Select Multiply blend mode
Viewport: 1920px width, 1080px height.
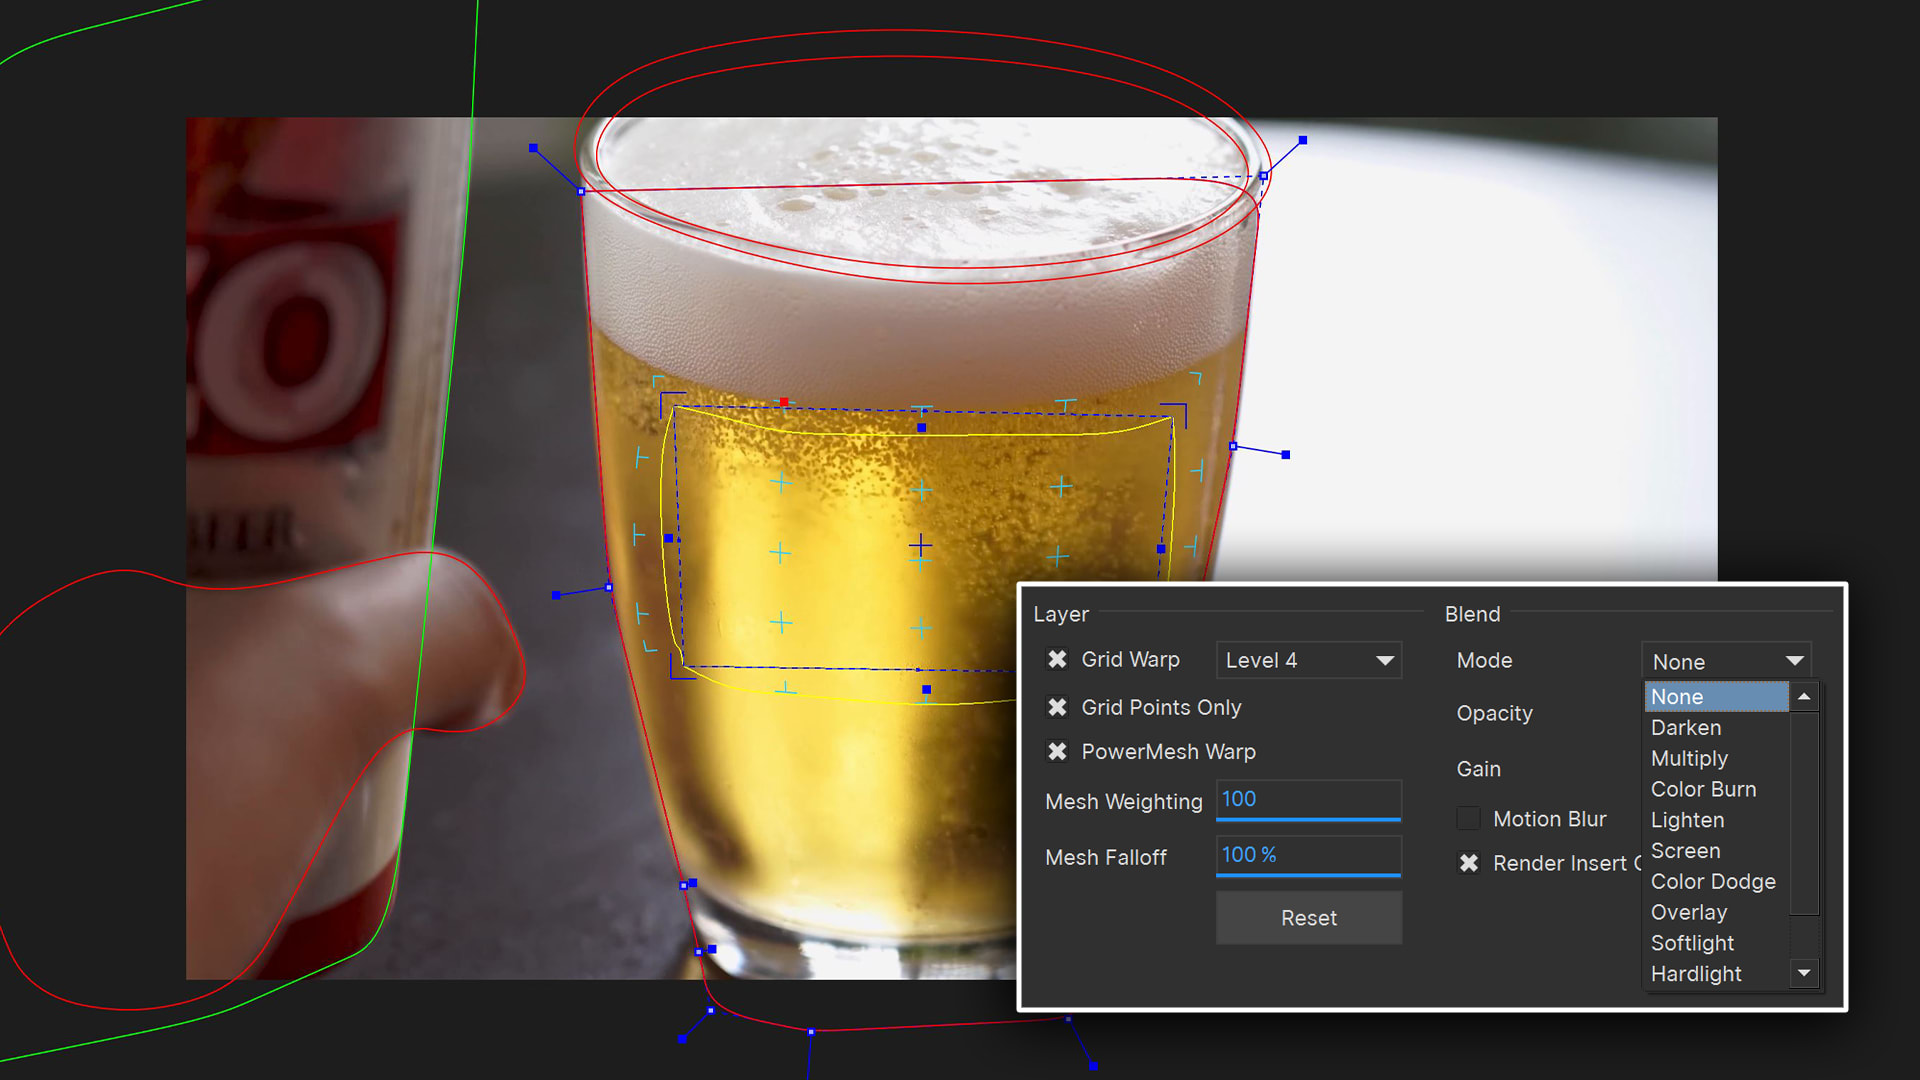coord(1689,758)
